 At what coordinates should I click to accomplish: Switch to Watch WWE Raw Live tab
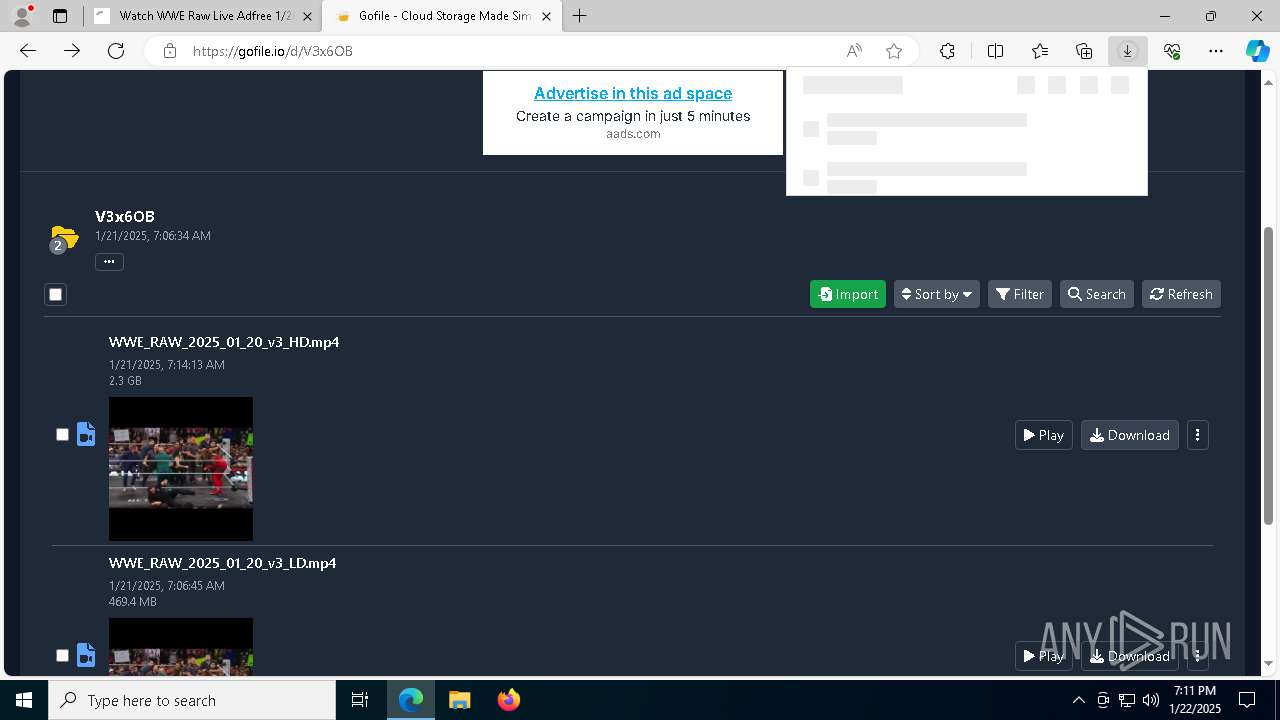coord(204,16)
